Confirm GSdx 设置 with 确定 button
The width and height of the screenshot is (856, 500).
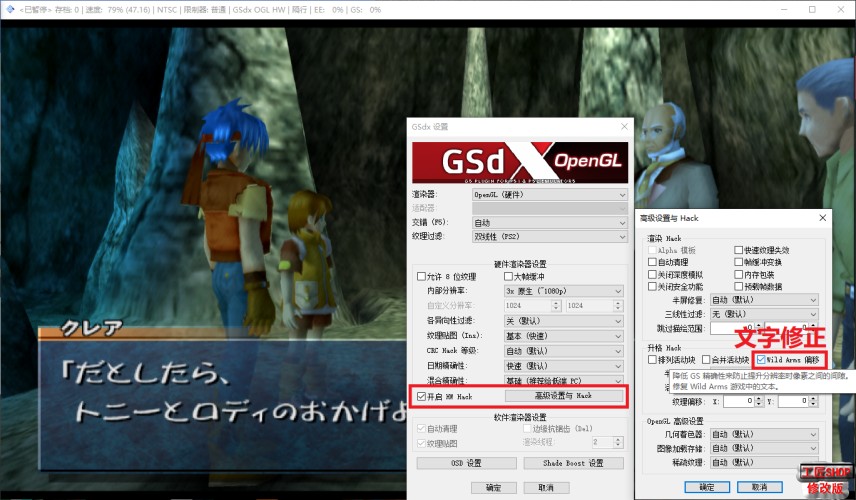[493, 487]
